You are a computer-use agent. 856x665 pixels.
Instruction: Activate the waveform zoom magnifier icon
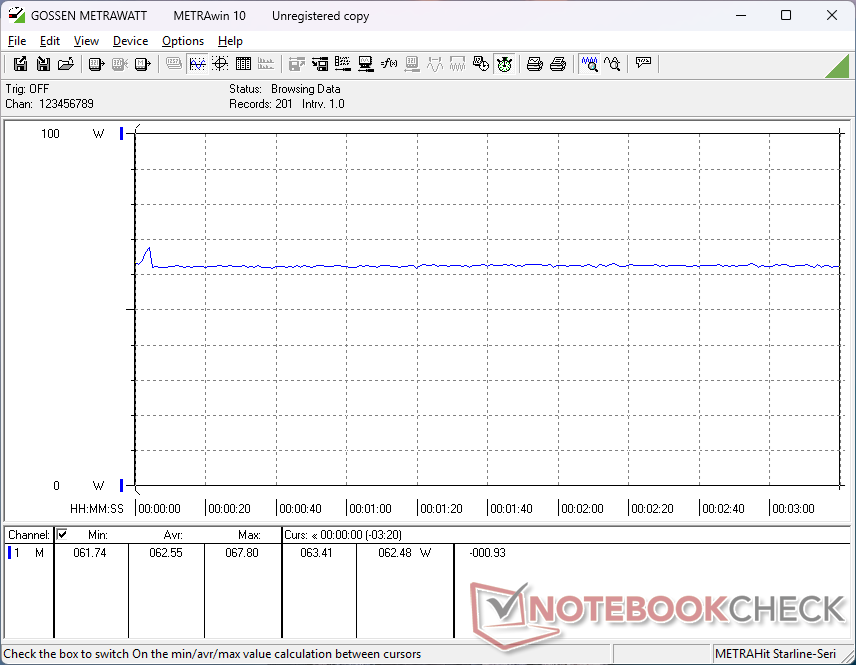[590, 64]
